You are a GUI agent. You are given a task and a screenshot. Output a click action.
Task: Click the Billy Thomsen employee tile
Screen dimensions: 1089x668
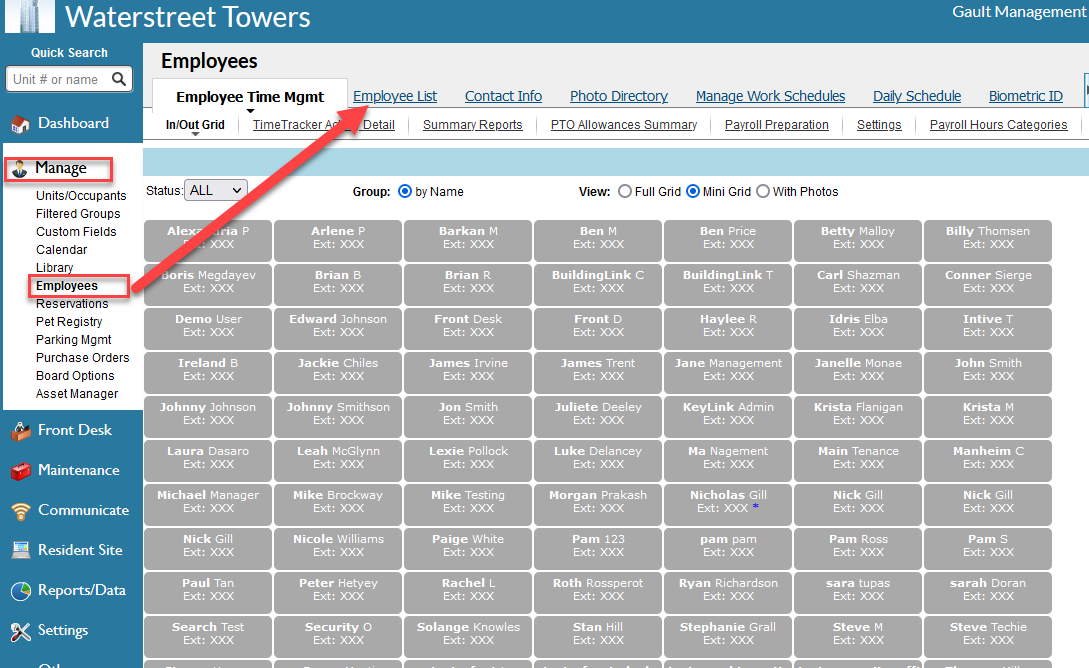(x=988, y=240)
